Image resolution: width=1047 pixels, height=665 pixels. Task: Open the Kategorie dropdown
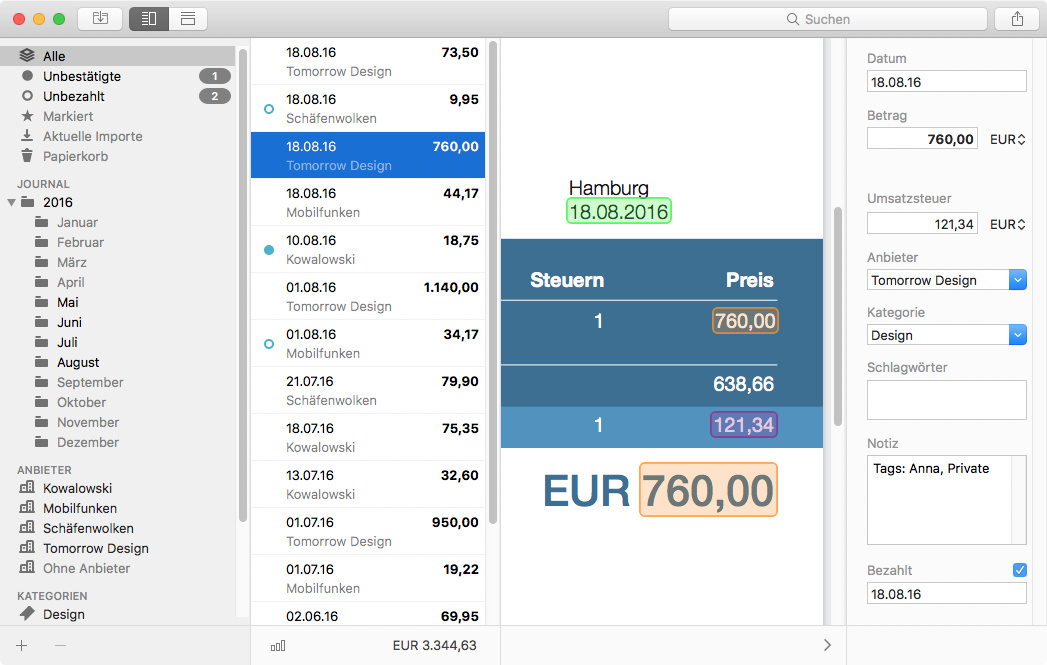[1018, 335]
